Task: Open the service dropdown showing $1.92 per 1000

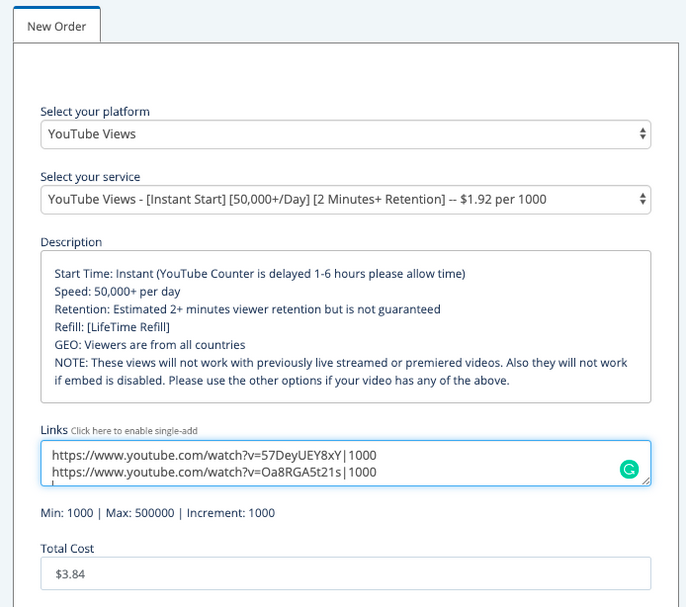Action: tap(346, 200)
